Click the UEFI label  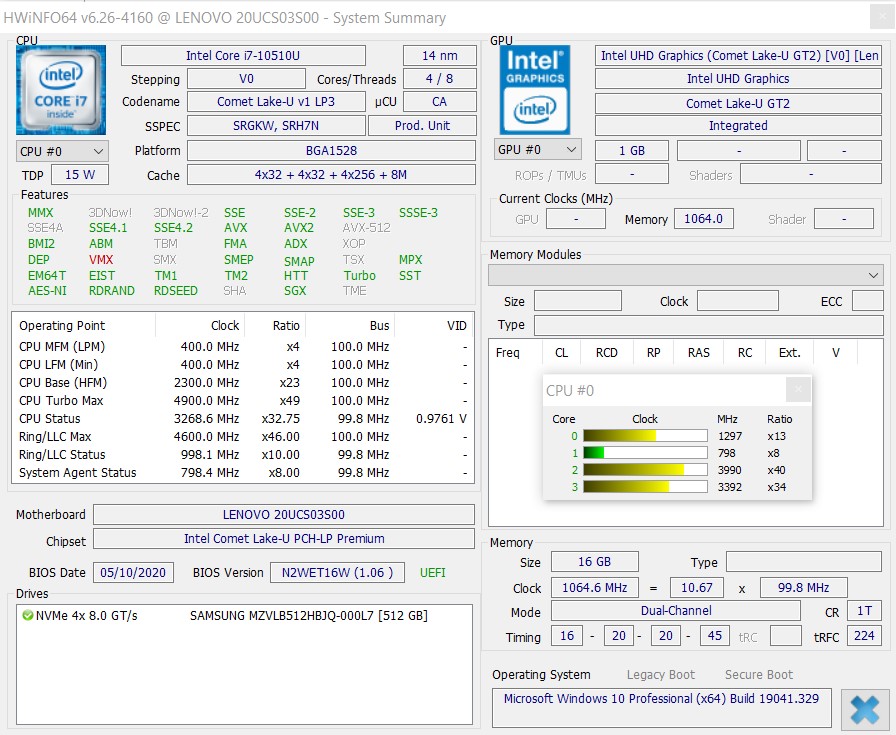[433, 573]
